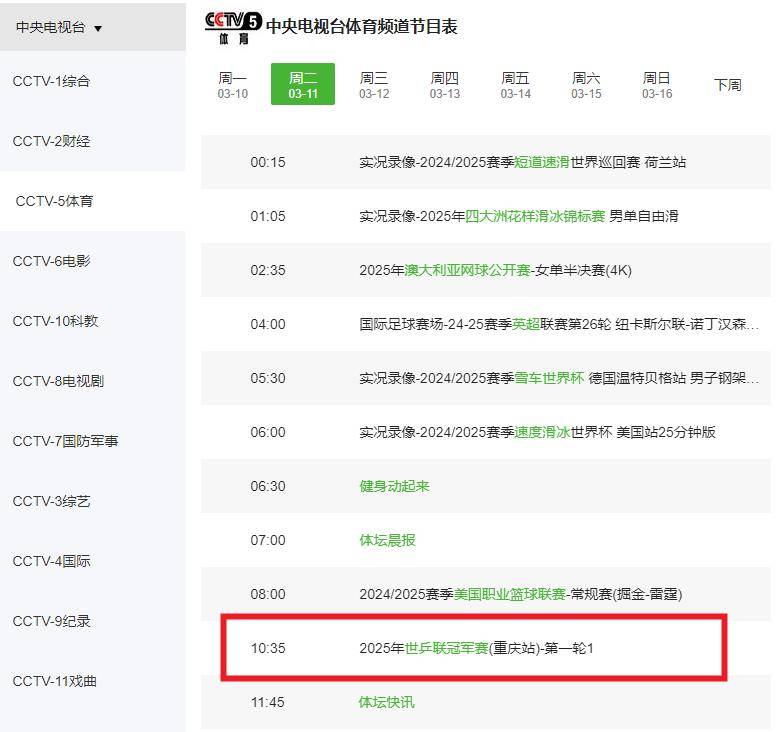Go to 下周 schedule
The width and height of the screenshot is (782, 732).
click(x=728, y=85)
